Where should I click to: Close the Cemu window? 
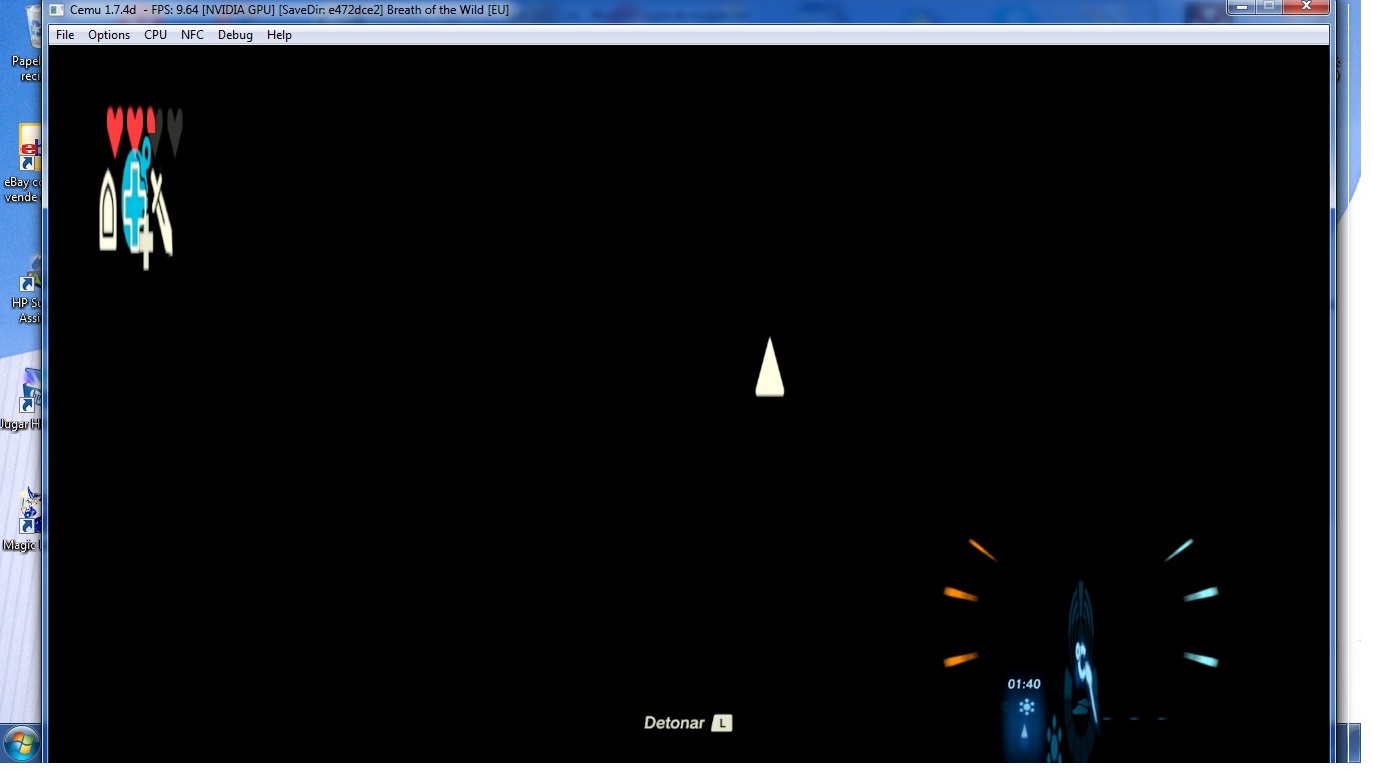pos(1306,7)
